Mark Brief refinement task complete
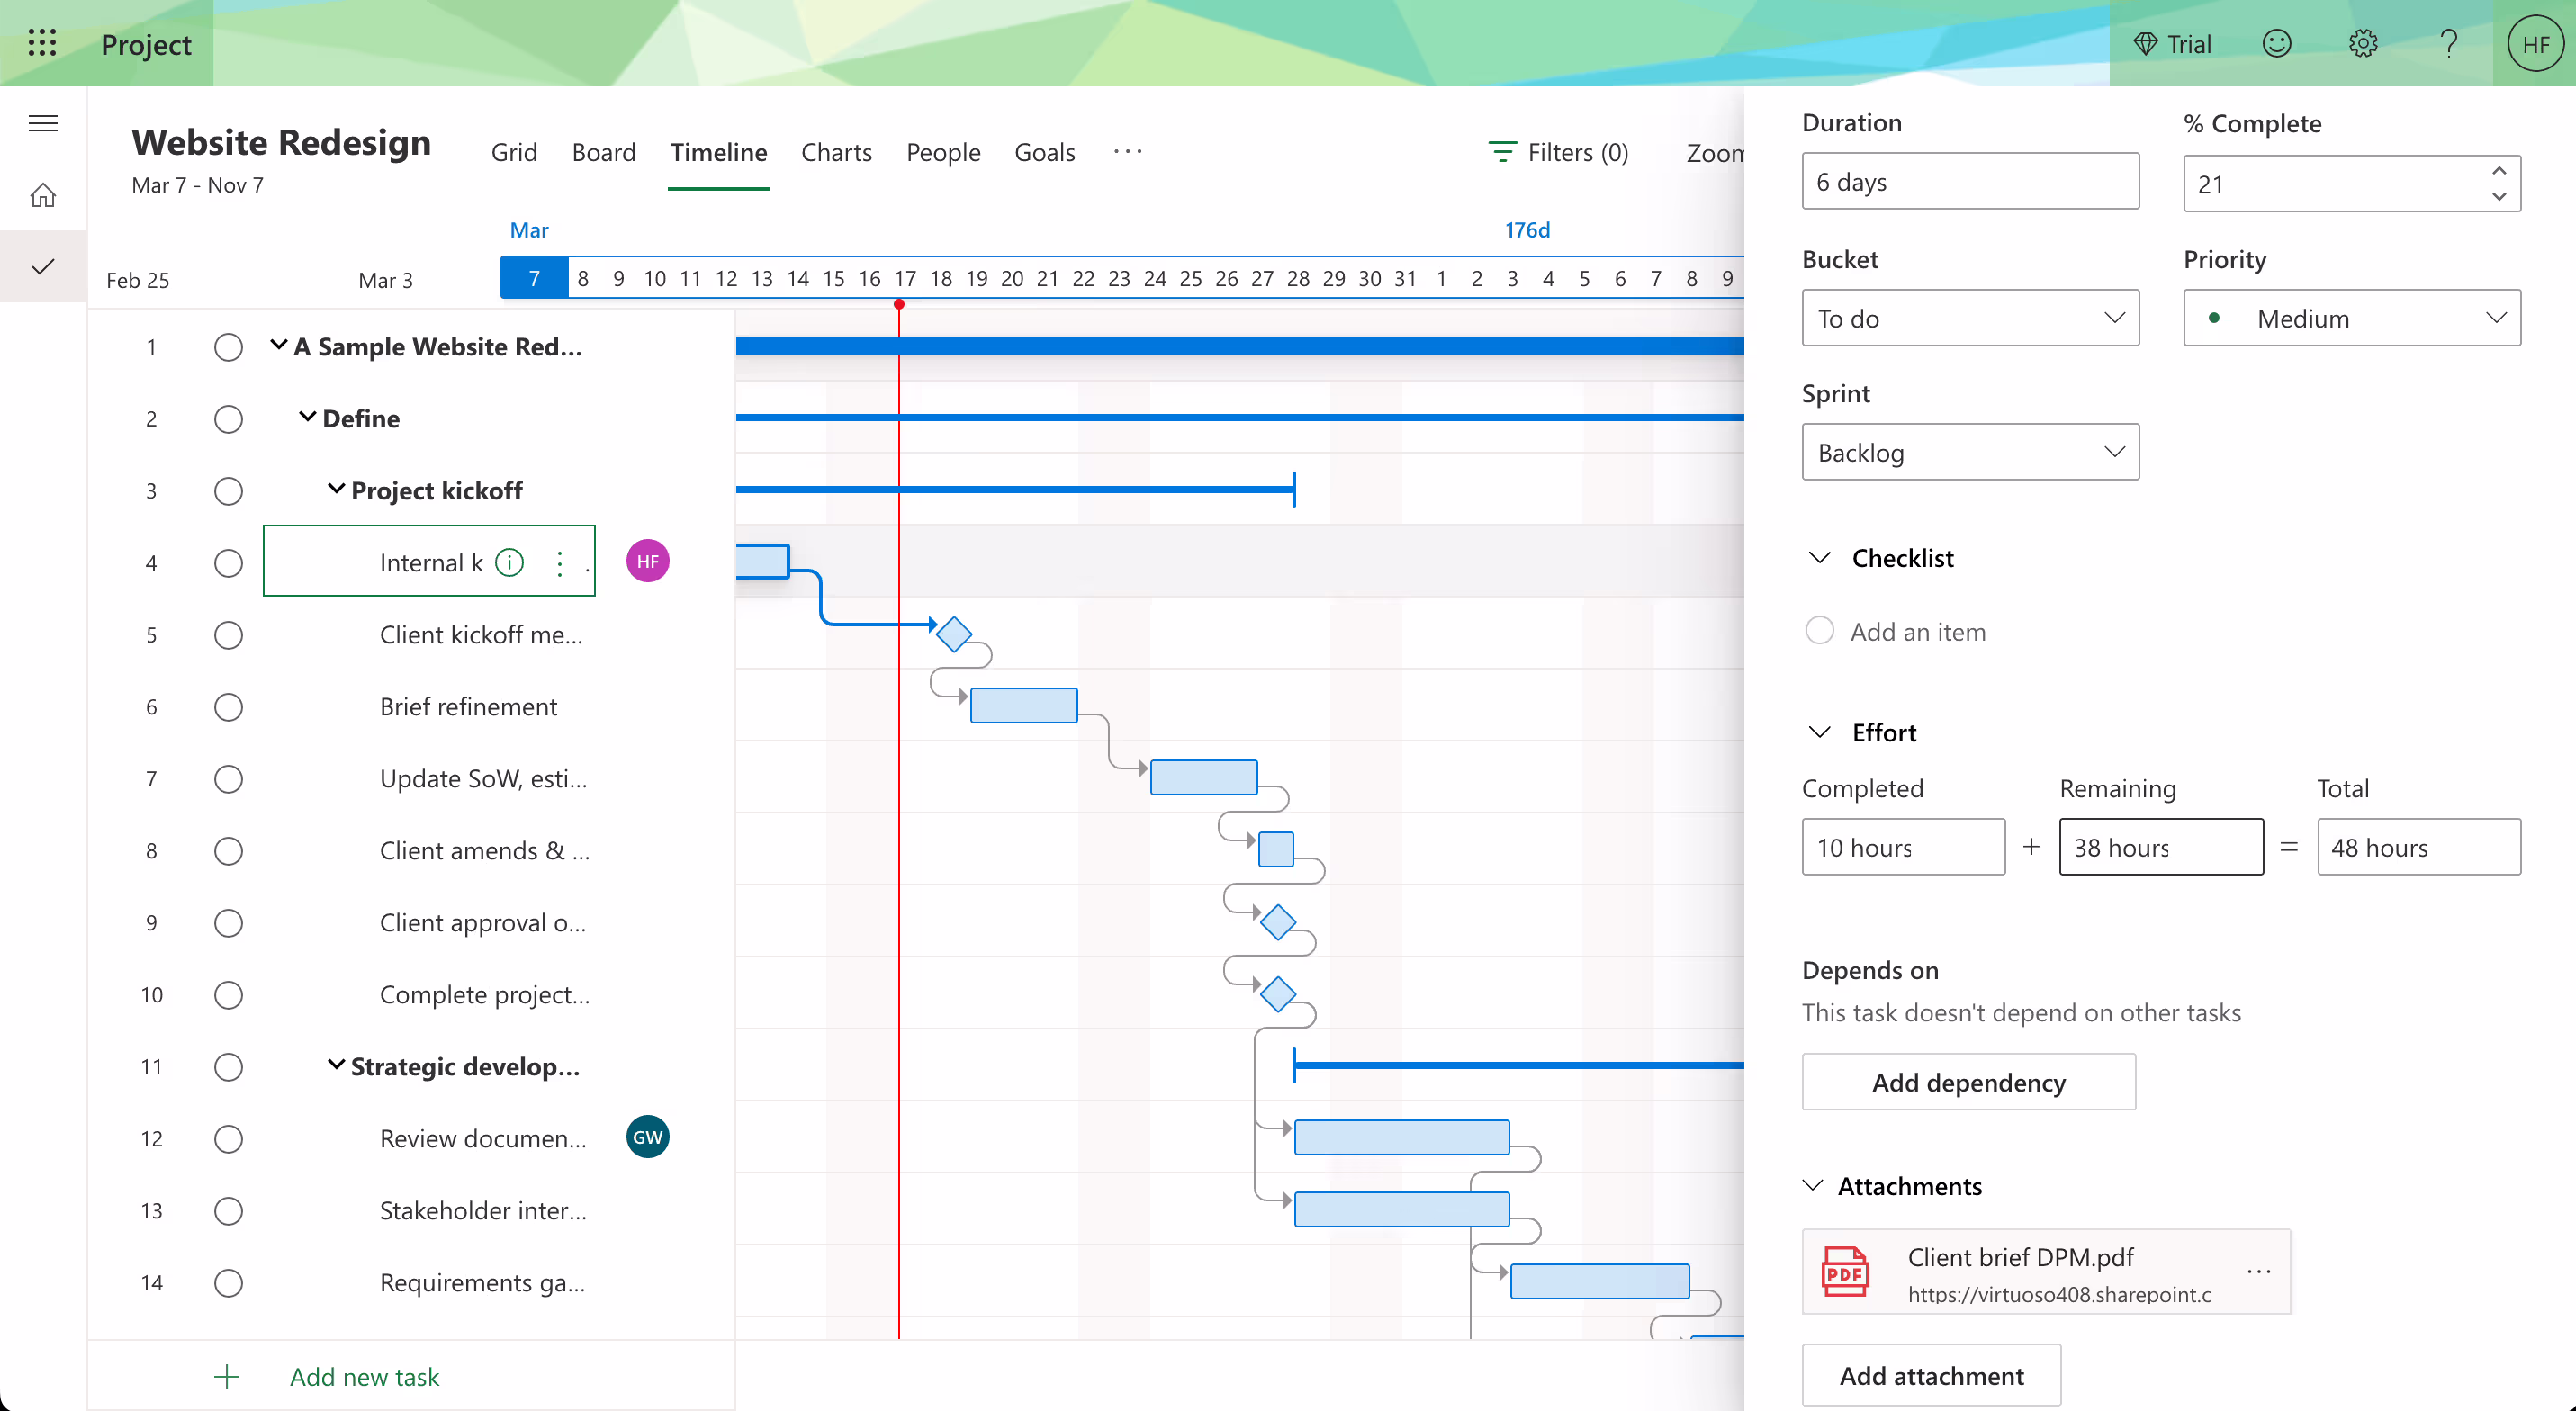This screenshot has height=1411, width=2576. pyautogui.click(x=228, y=707)
